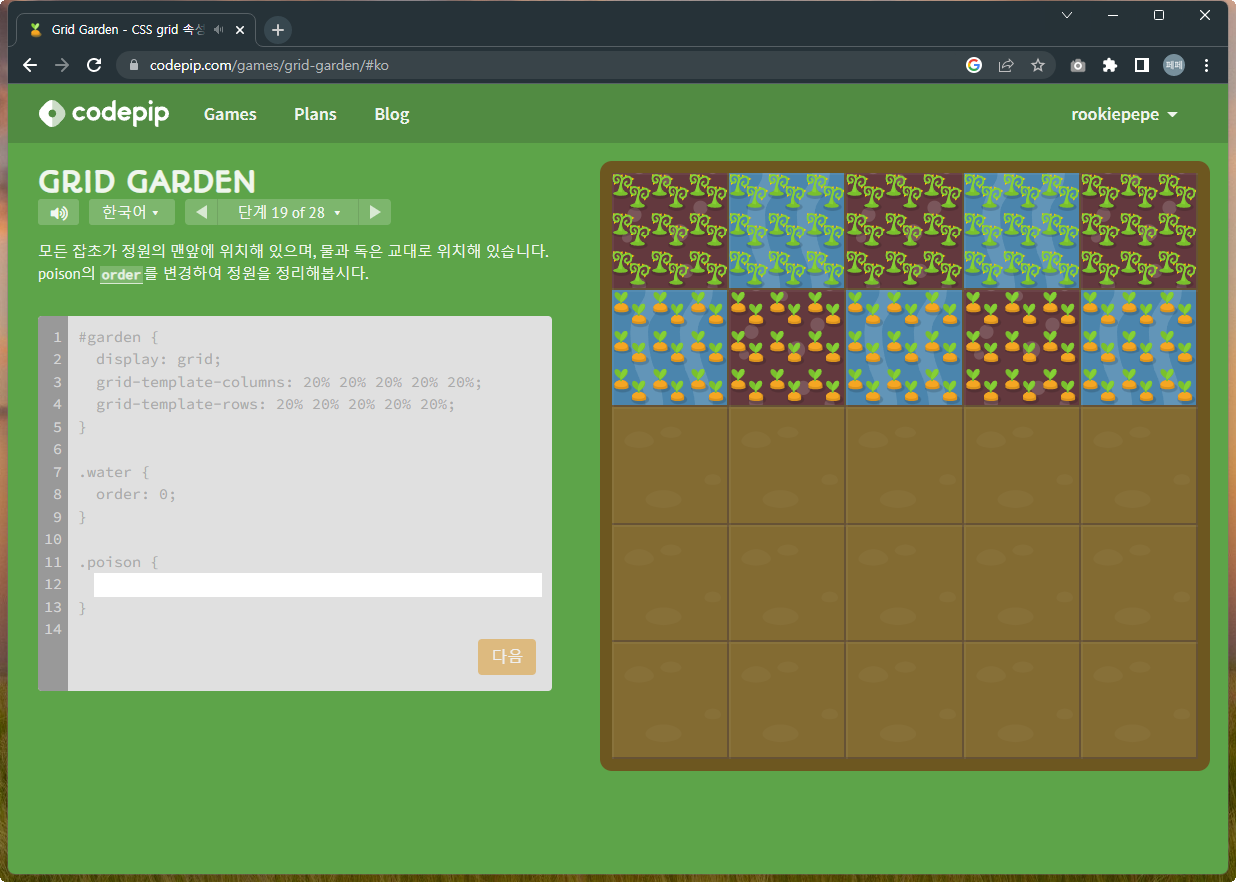
Task: Bookmark this page with star icon
Action: (1038, 65)
